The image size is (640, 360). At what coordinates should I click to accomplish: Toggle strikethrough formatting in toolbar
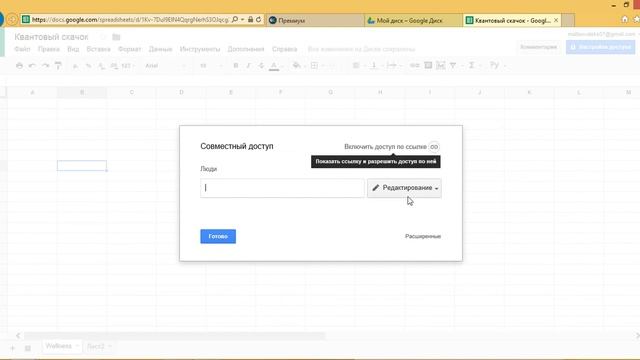[261, 66]
